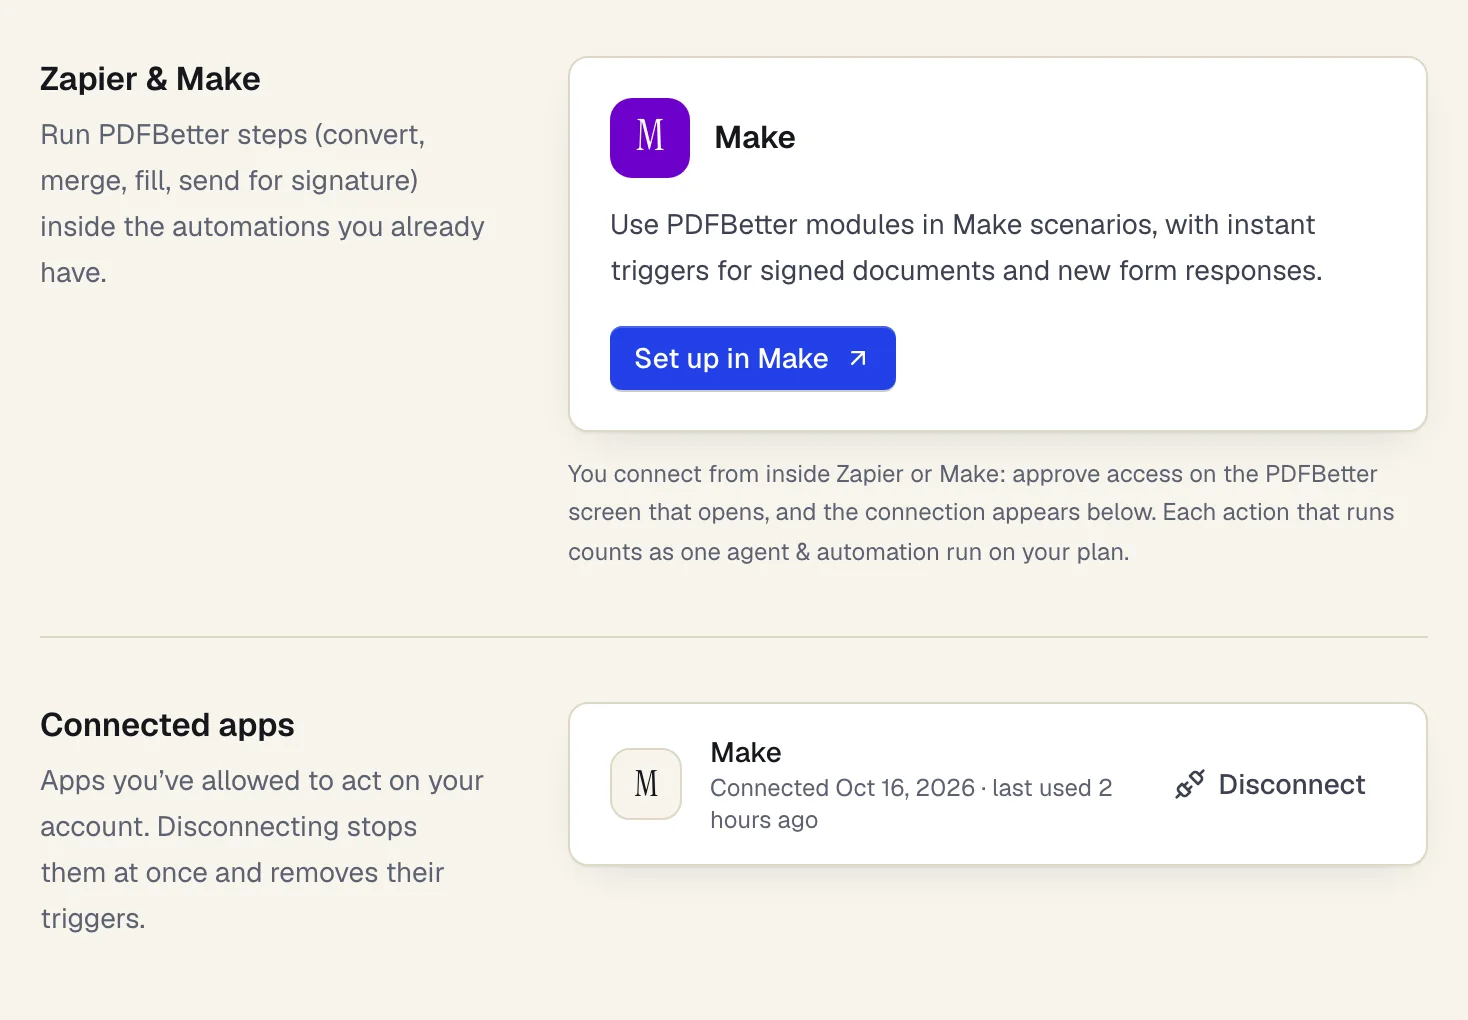This screenshot has width=1468, height=1020.
Task: Disconnect the Make connected app
Action: point(1270,785)
